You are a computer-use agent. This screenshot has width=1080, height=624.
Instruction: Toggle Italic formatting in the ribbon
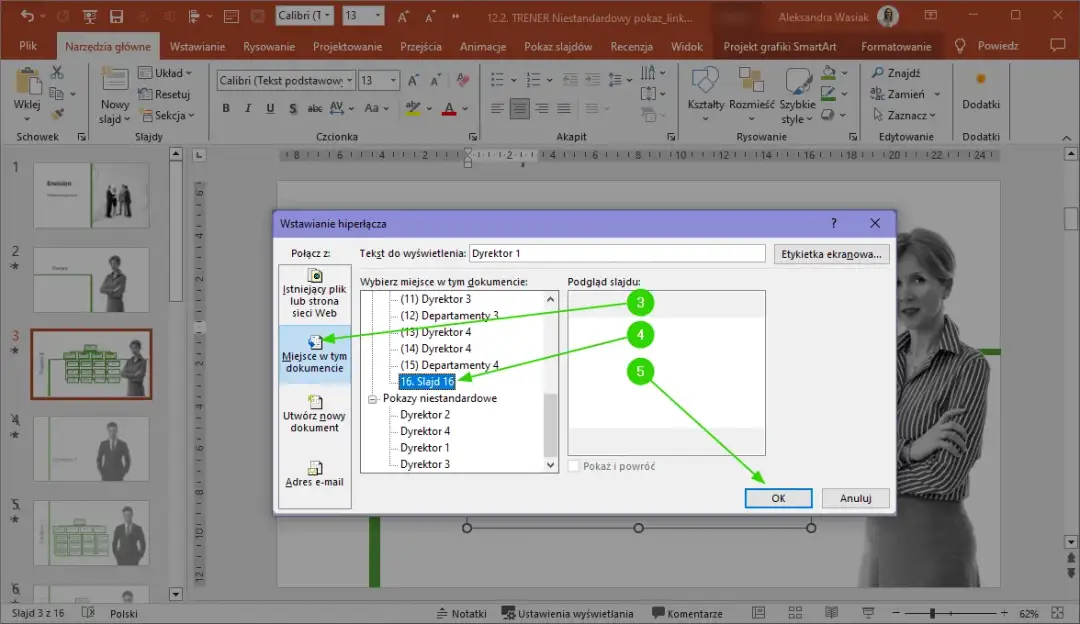tap(248, 108)
